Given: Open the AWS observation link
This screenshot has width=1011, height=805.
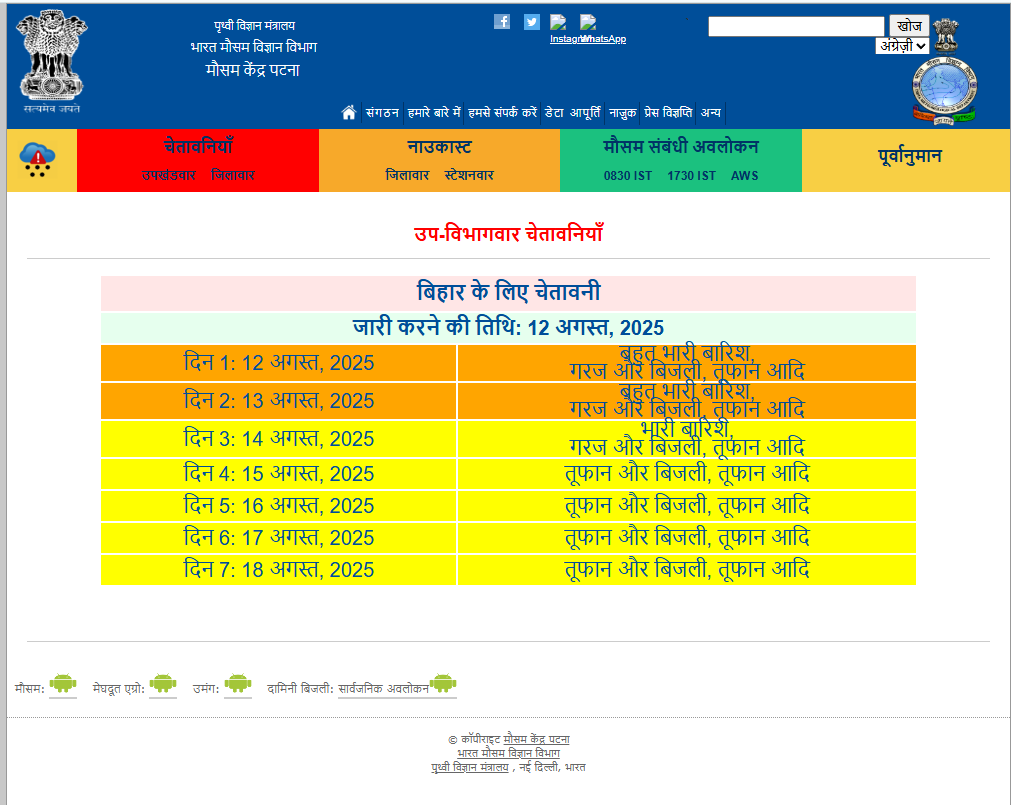Looking at the screenshot, I should point(744,175).
